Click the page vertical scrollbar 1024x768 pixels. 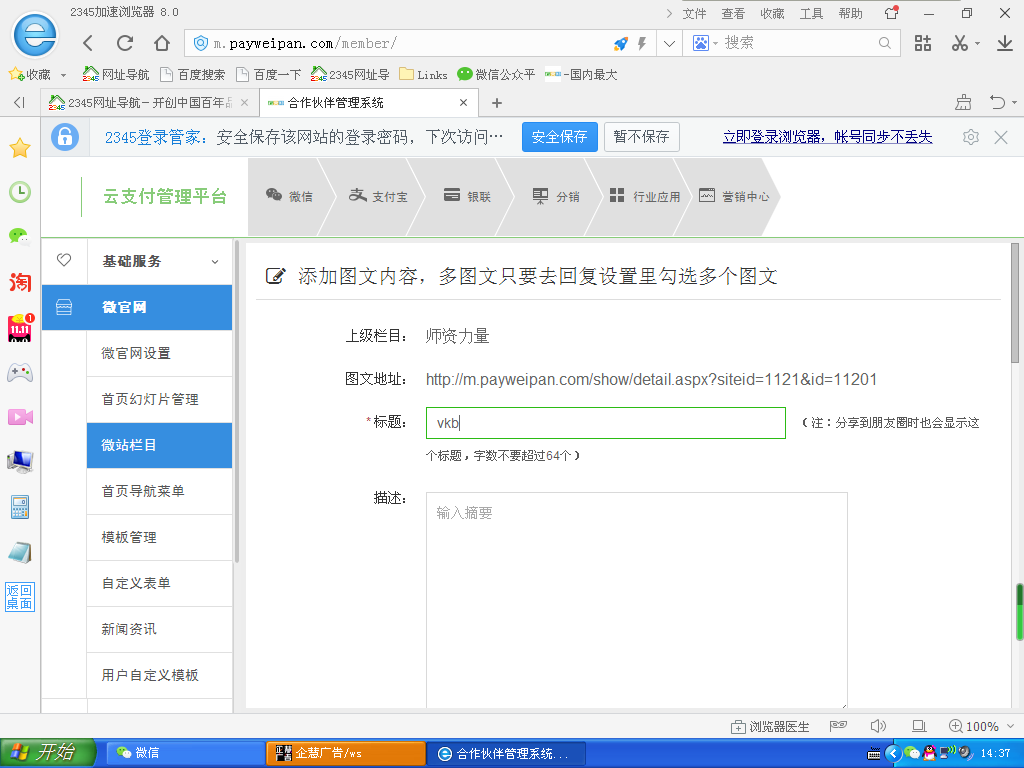(x=1015, y=477)
